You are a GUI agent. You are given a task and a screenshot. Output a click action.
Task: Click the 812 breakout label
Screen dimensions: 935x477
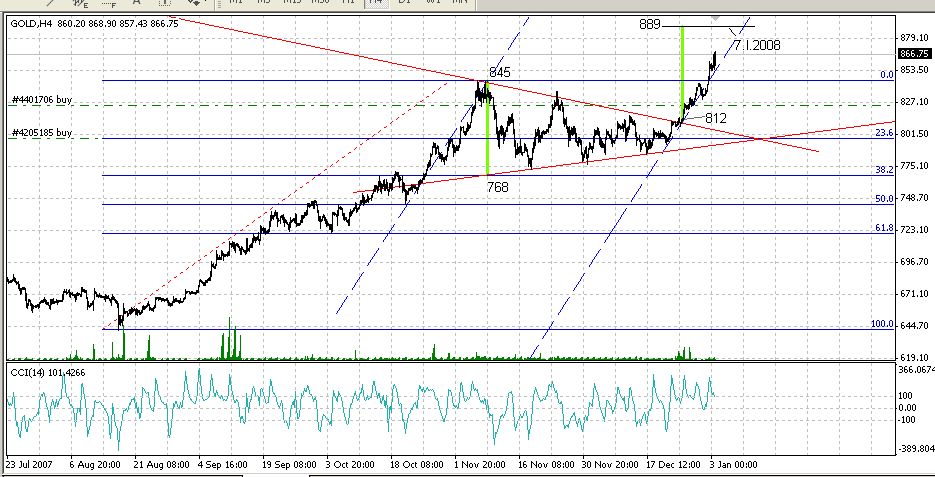716,117
